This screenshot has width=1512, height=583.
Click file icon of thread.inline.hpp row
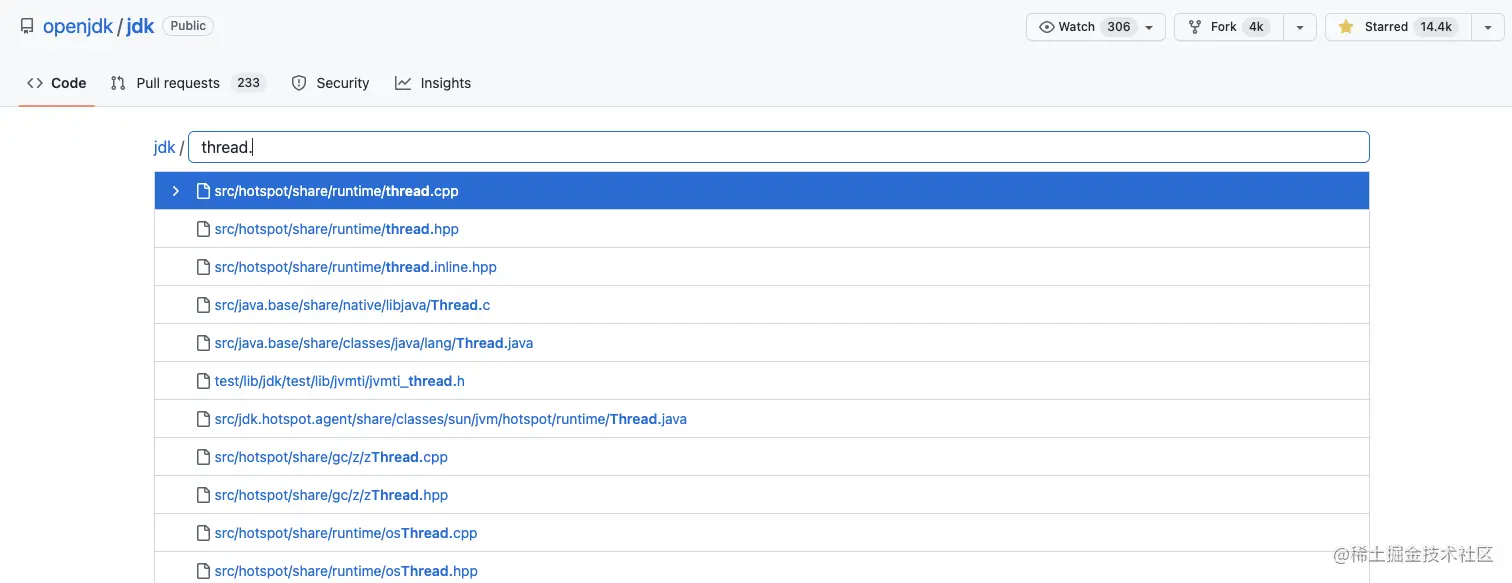203,267
